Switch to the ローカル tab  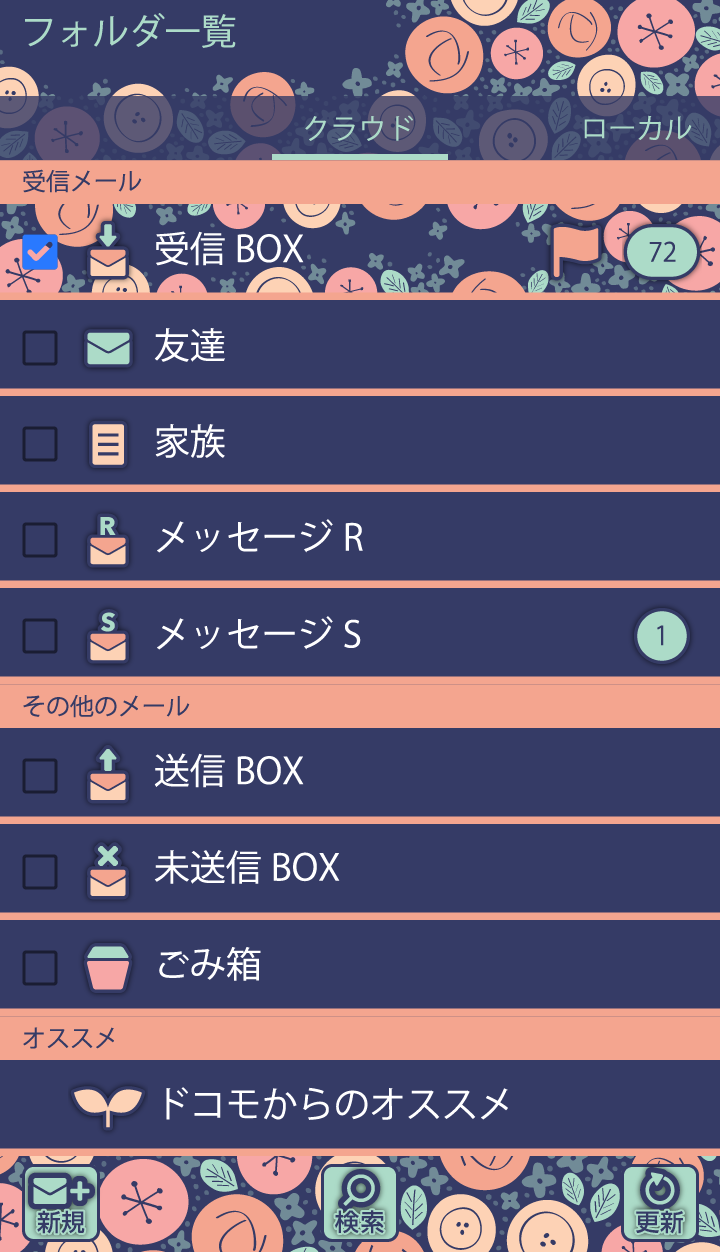pos(636,129)
